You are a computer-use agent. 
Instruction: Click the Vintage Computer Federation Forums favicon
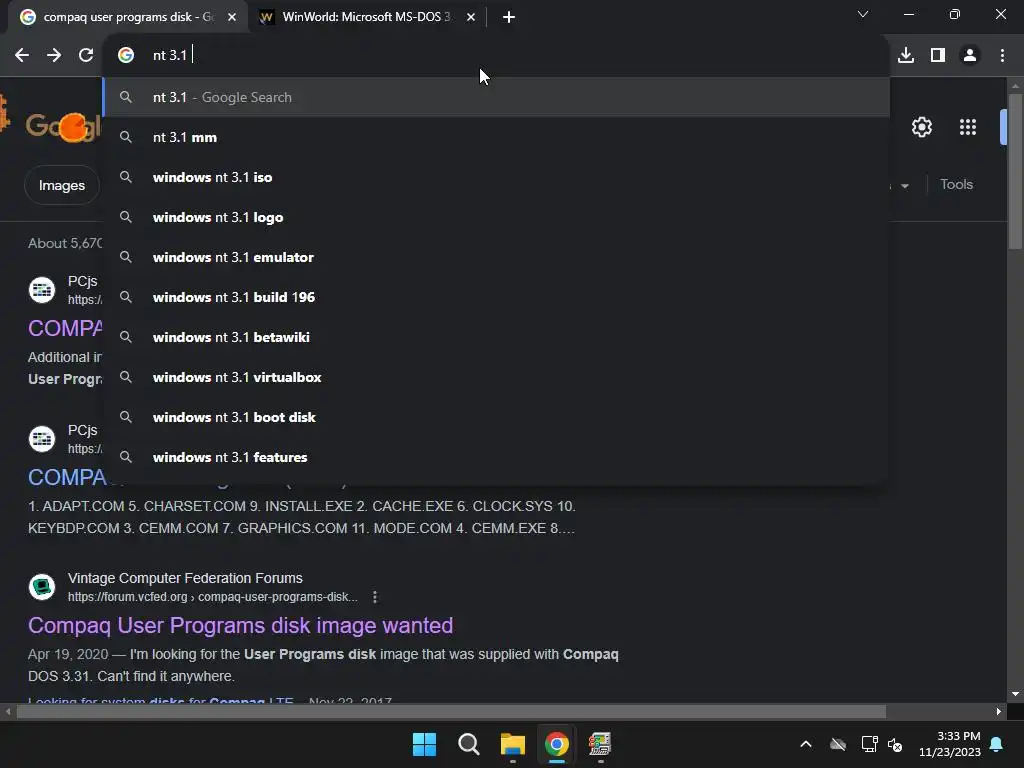pyautogui.click(x=42, y=586)
